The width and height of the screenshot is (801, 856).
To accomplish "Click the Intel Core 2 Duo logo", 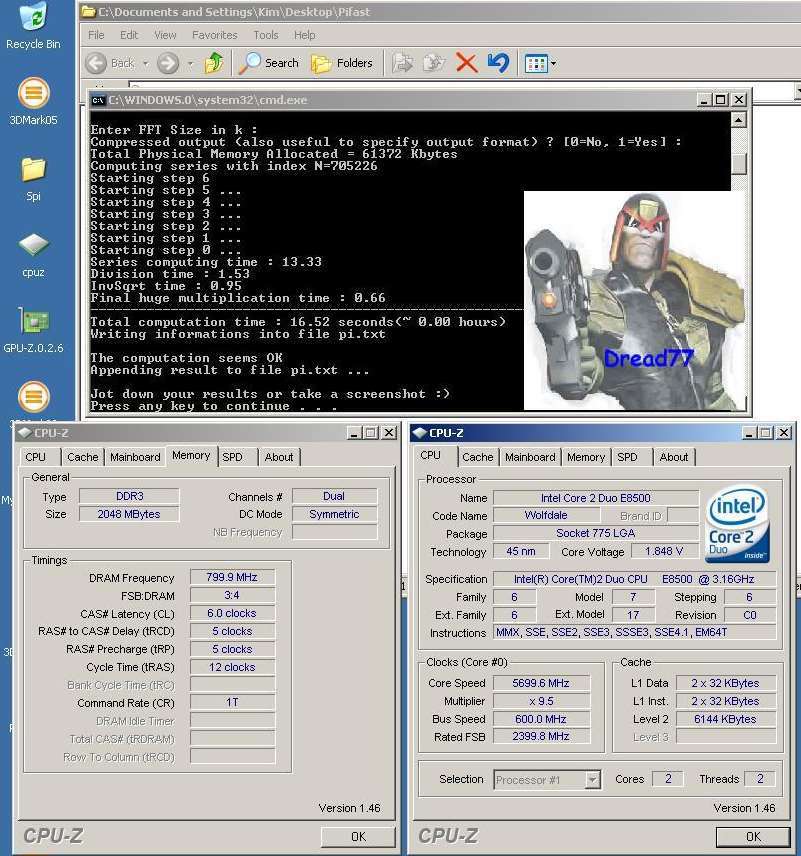I will coord(738,524).
